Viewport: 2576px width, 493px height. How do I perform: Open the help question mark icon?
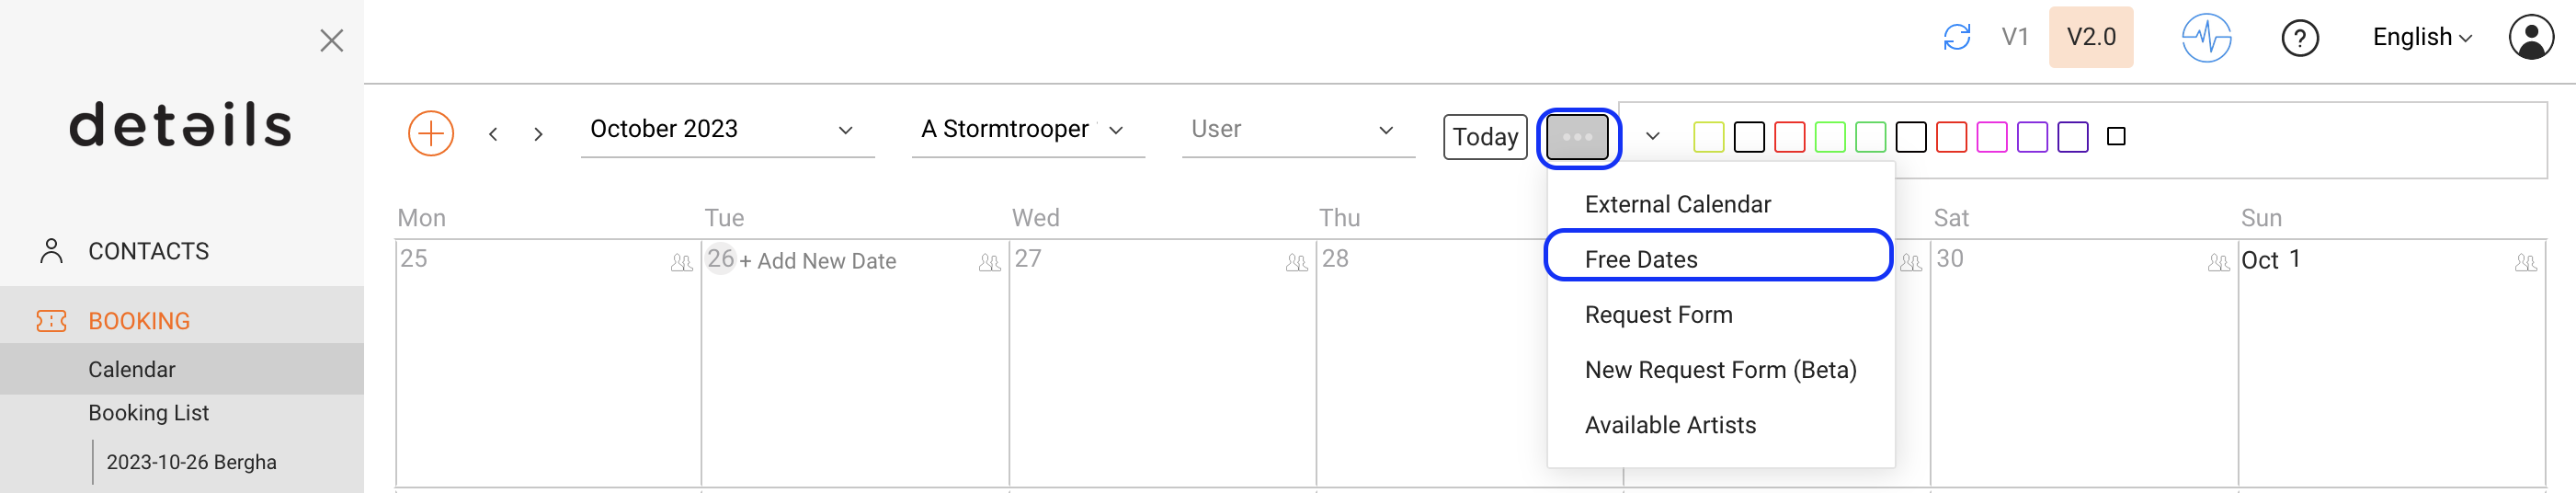point(2299,39)
